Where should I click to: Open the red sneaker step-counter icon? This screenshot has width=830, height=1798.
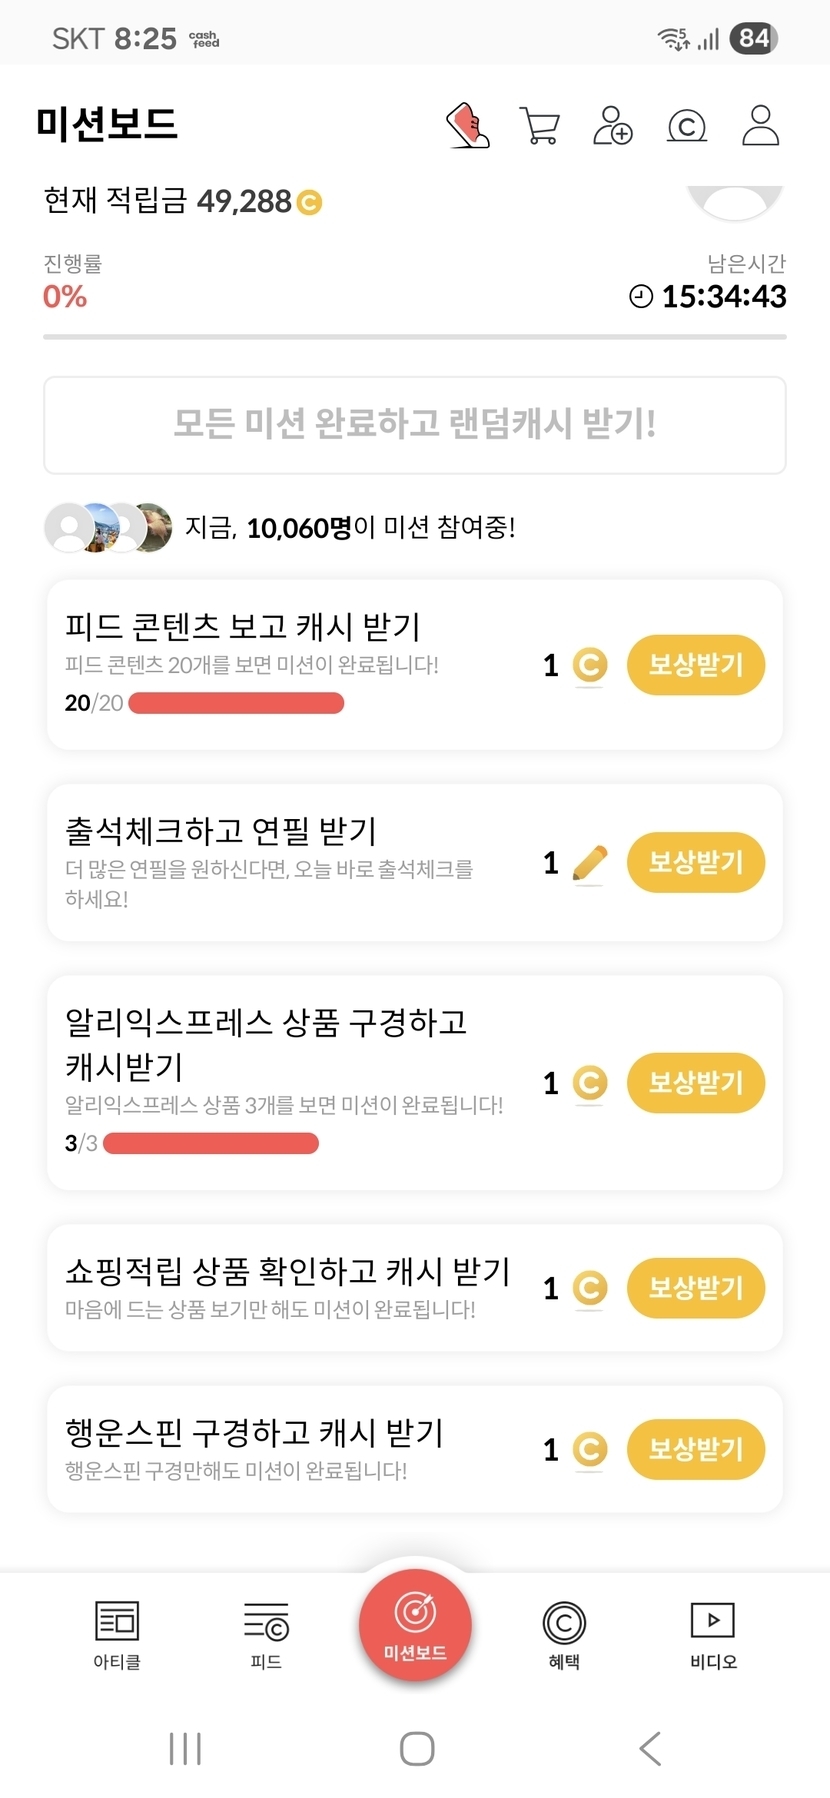[468, 126]
